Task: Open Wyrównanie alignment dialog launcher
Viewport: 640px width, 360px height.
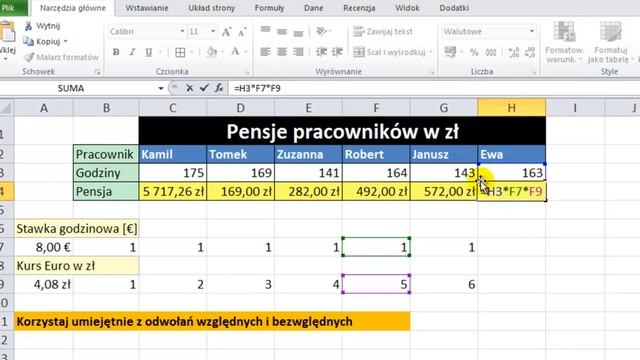Action: [431, 72]
